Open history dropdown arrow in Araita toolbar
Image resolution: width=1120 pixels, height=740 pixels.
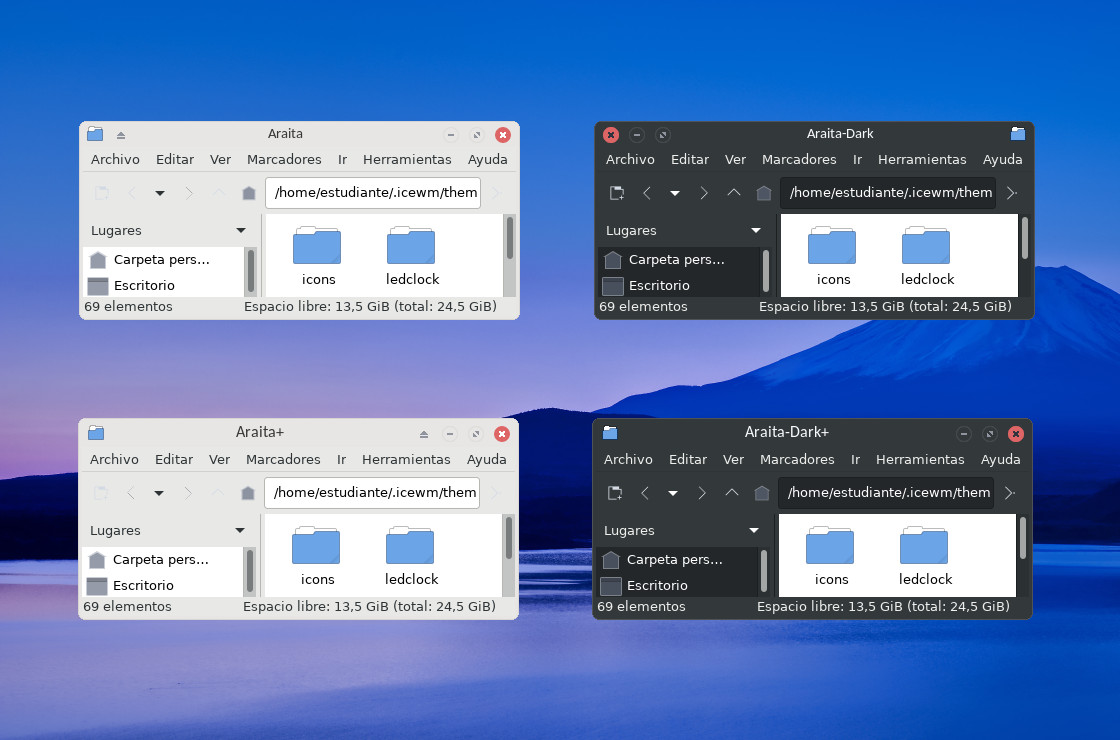160,194
